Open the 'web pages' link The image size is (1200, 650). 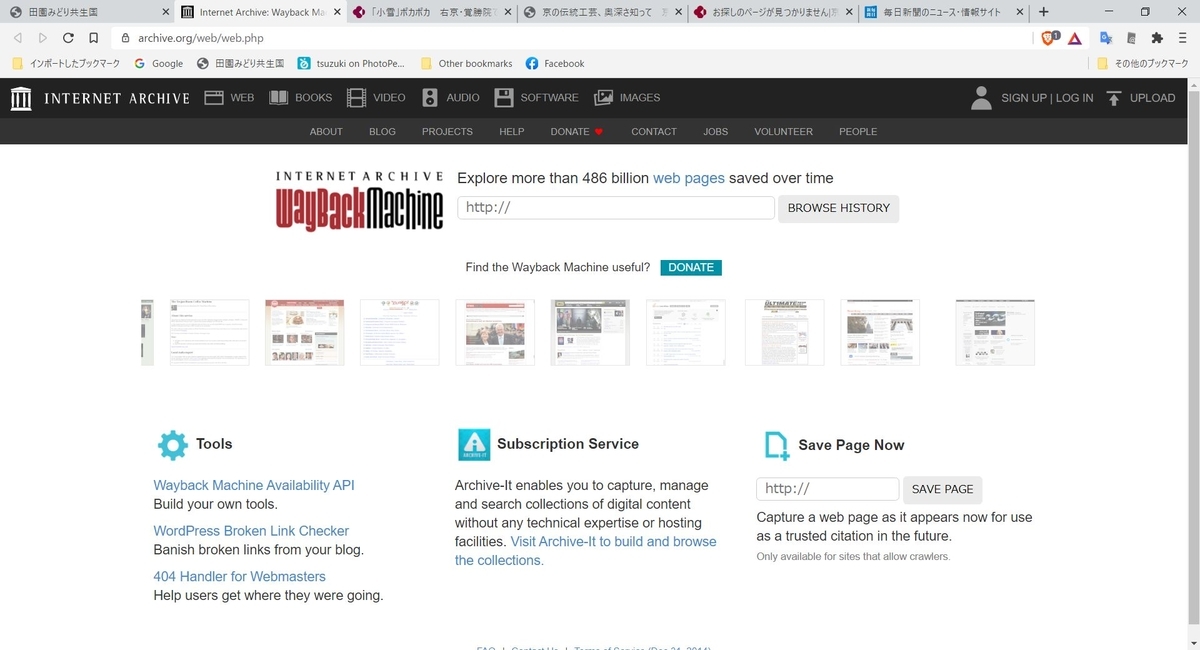pyautogui.click(x=689, y=178)
